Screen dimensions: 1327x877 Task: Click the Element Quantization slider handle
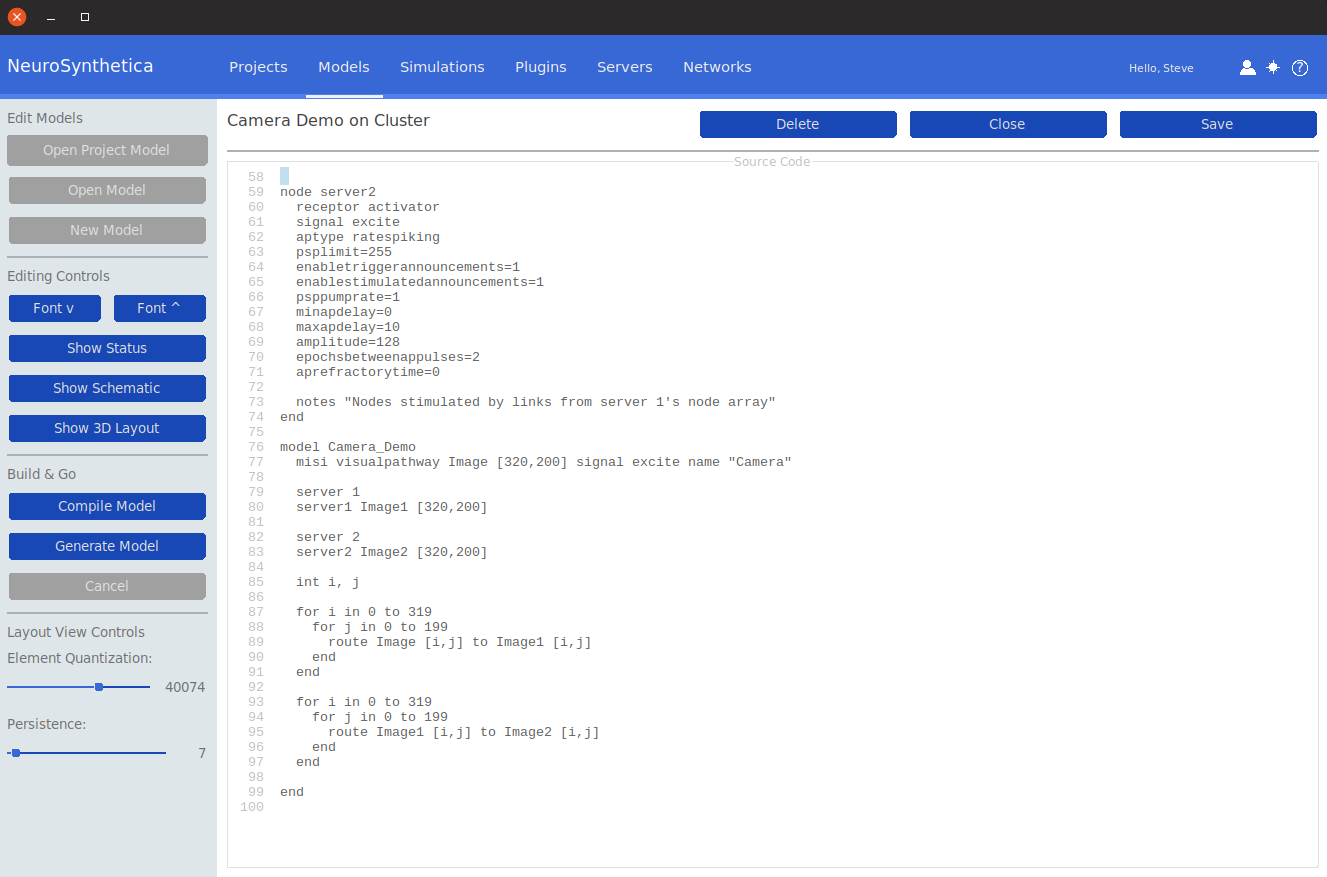tap(99, 687)
